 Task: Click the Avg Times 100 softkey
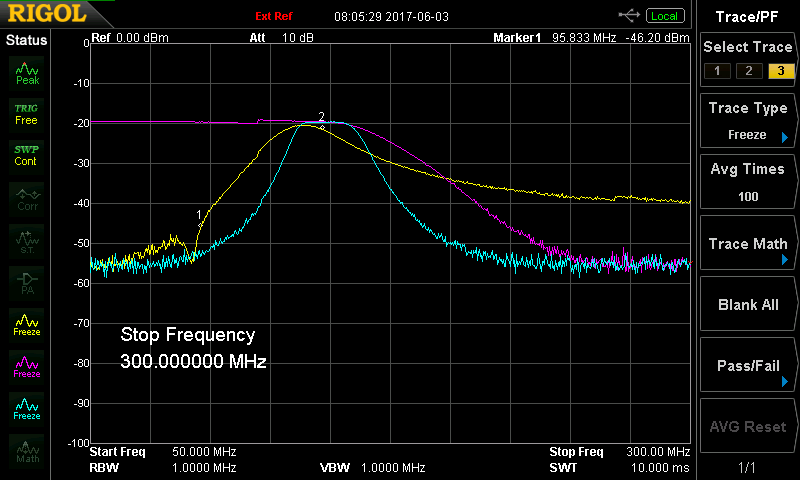tap(747, 183)
